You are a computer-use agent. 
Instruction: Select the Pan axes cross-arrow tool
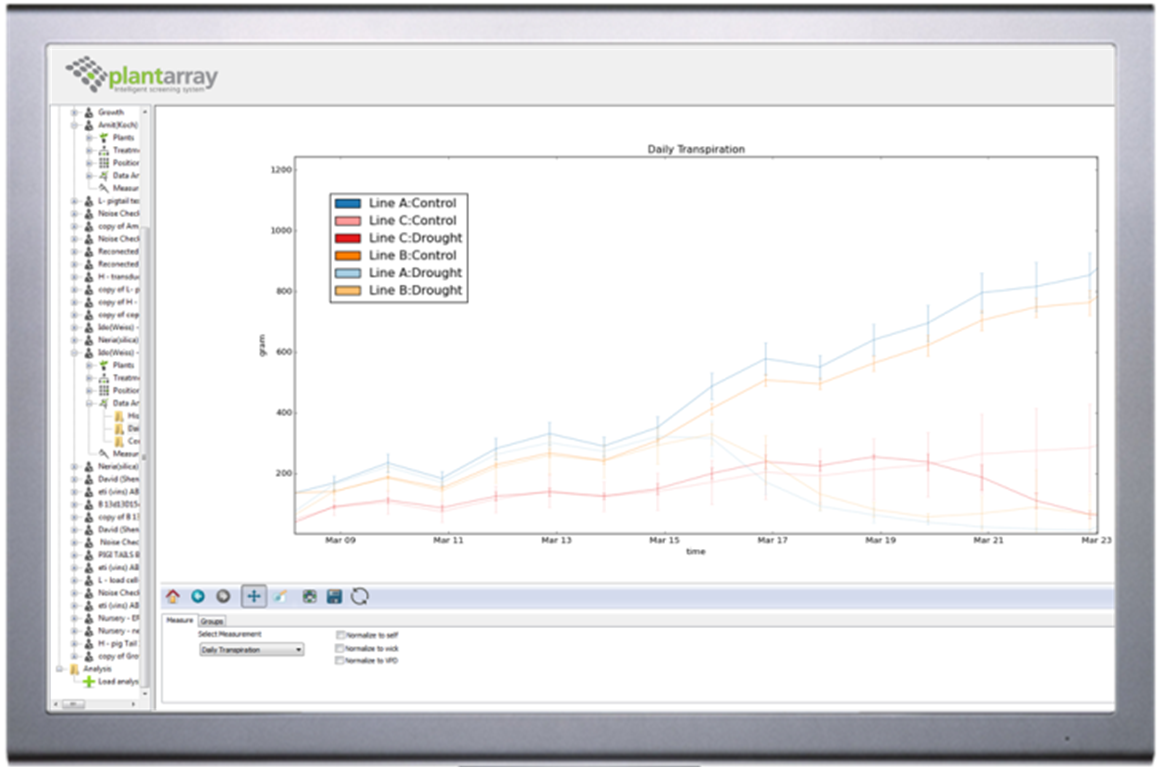[254, 596]
